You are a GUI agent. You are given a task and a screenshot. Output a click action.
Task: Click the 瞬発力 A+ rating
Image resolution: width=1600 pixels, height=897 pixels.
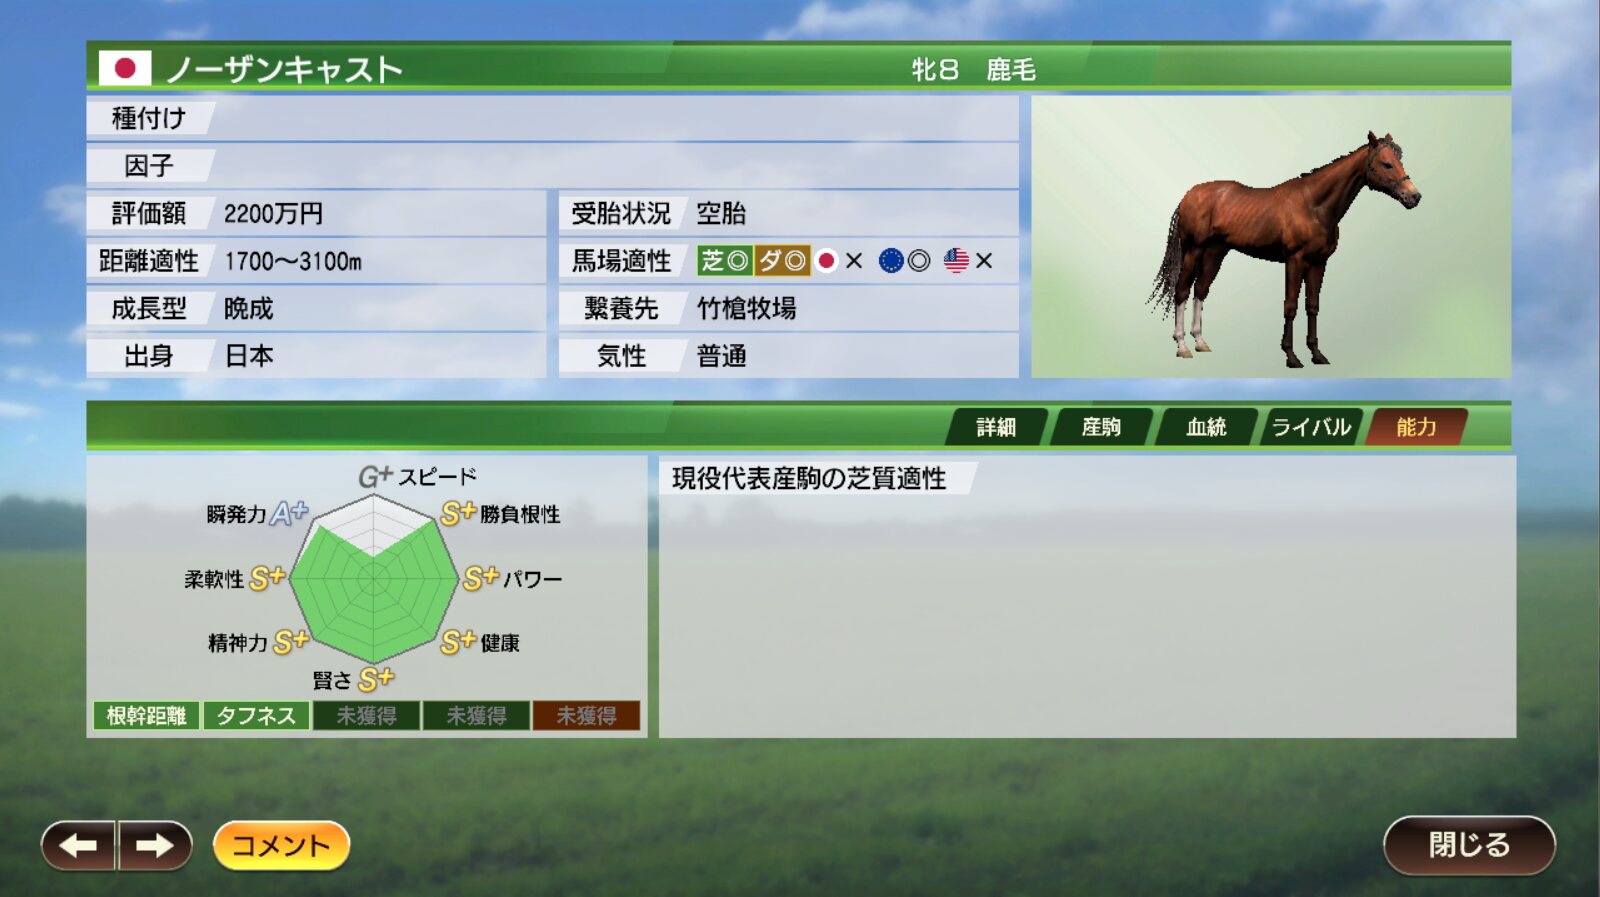290,514
